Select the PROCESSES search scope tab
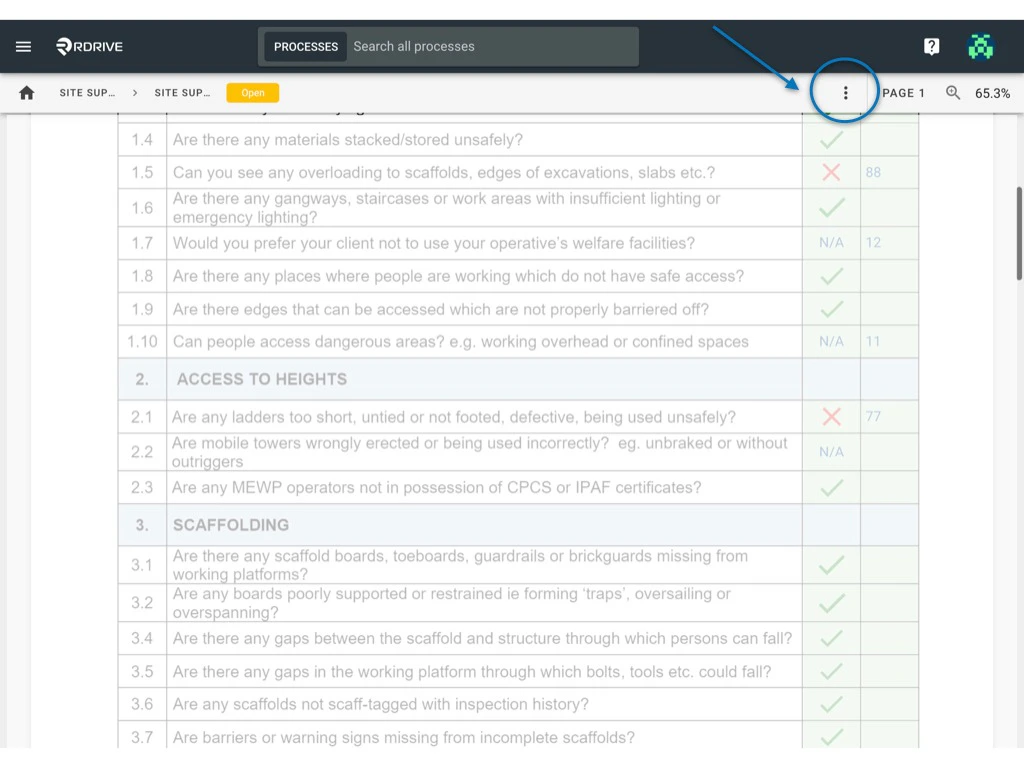 305,46
